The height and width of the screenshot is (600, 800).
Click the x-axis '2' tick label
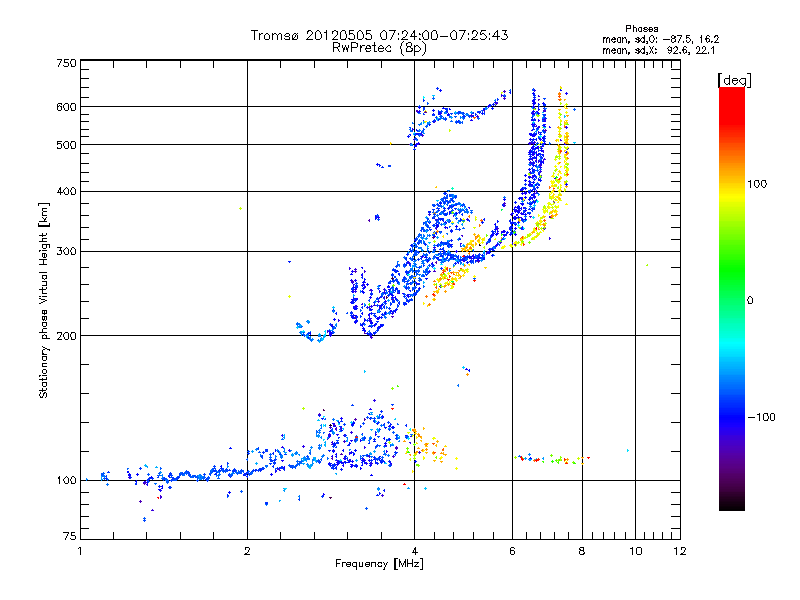(247, 551)
